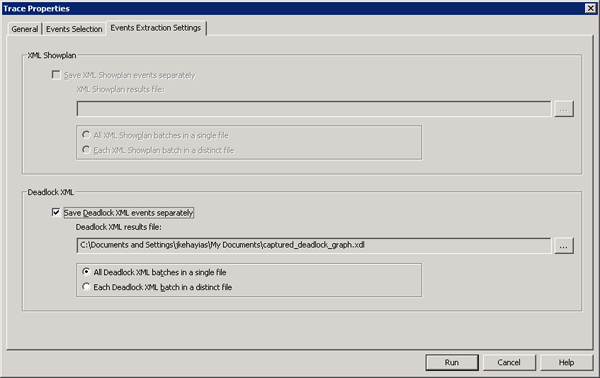The height and width of the screenshot is (378, 600).
Task: Select All XML Showplan batches in single file
Action: [x=86, y=135]
